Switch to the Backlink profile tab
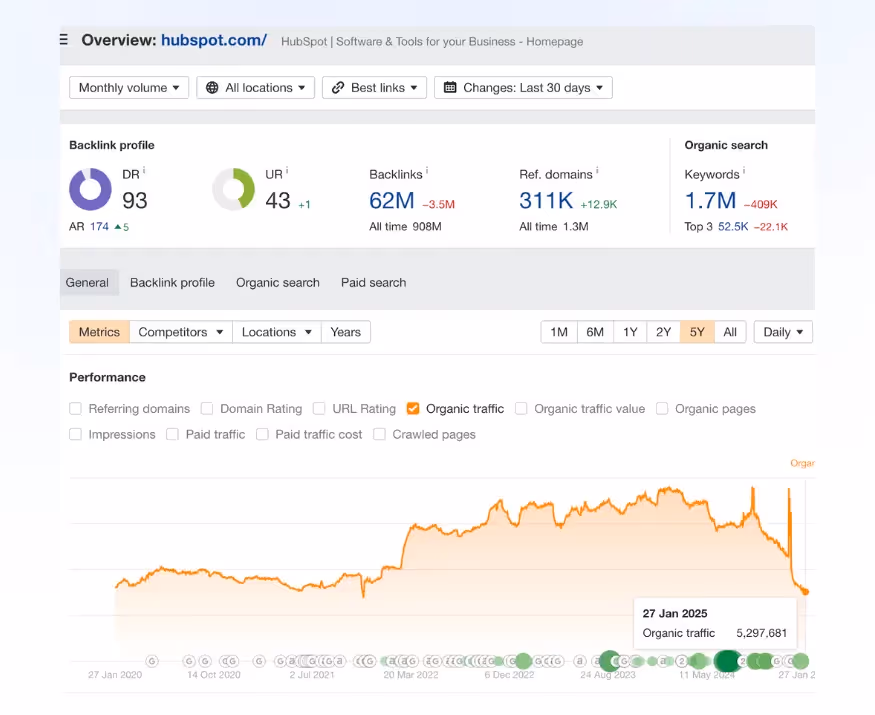 (172, 282)
